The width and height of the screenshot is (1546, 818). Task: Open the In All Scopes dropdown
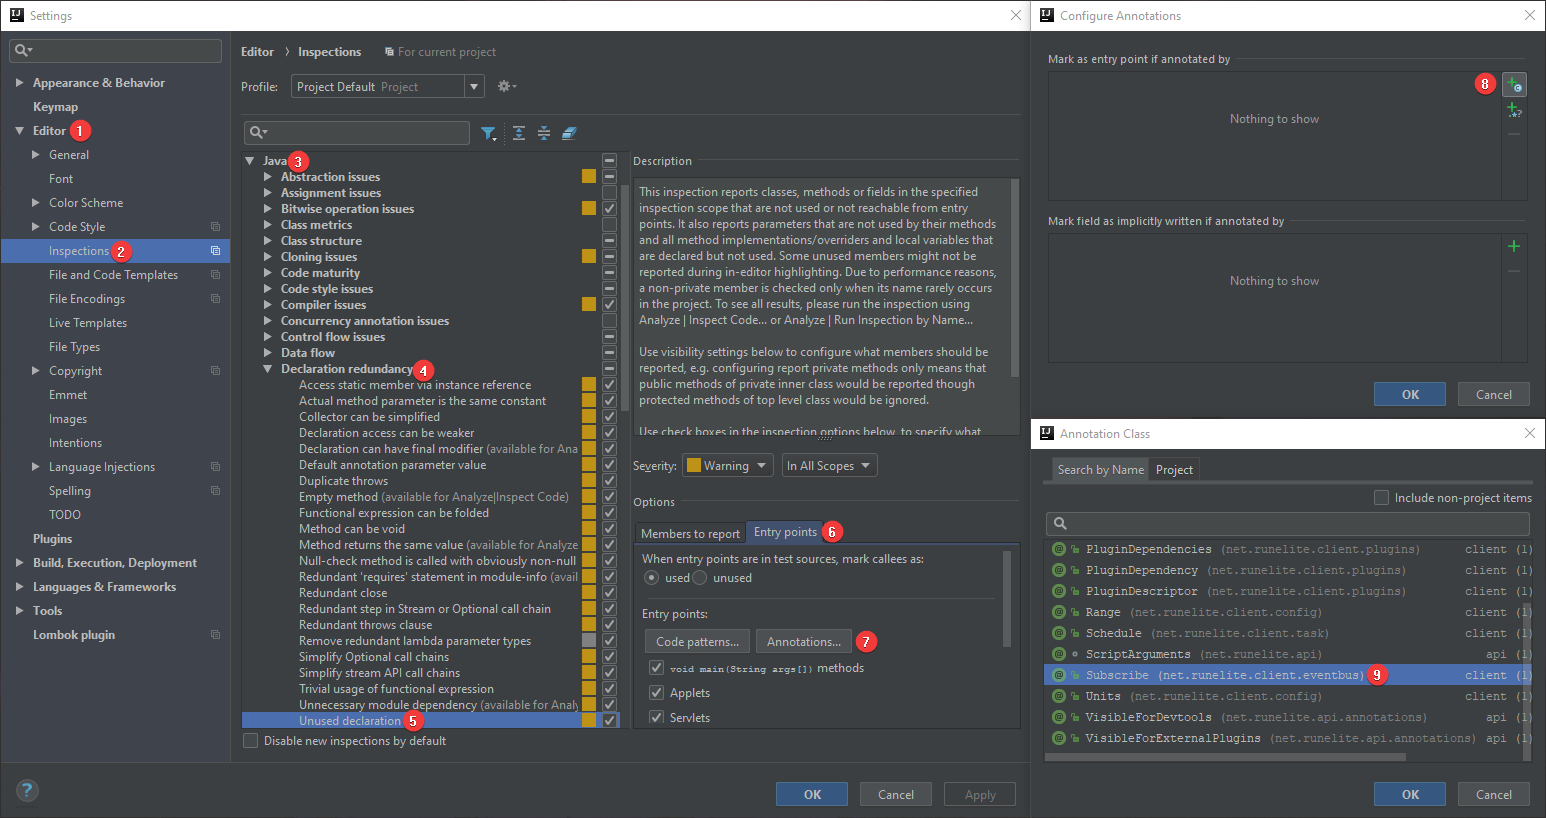click(x=829, y=464)
